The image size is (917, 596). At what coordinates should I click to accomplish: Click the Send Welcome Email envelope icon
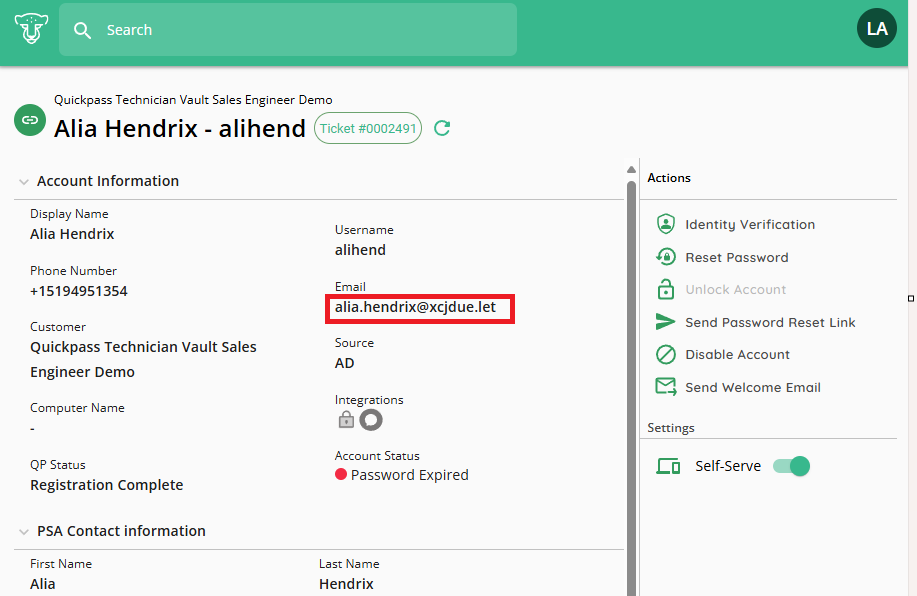point(666,386)
